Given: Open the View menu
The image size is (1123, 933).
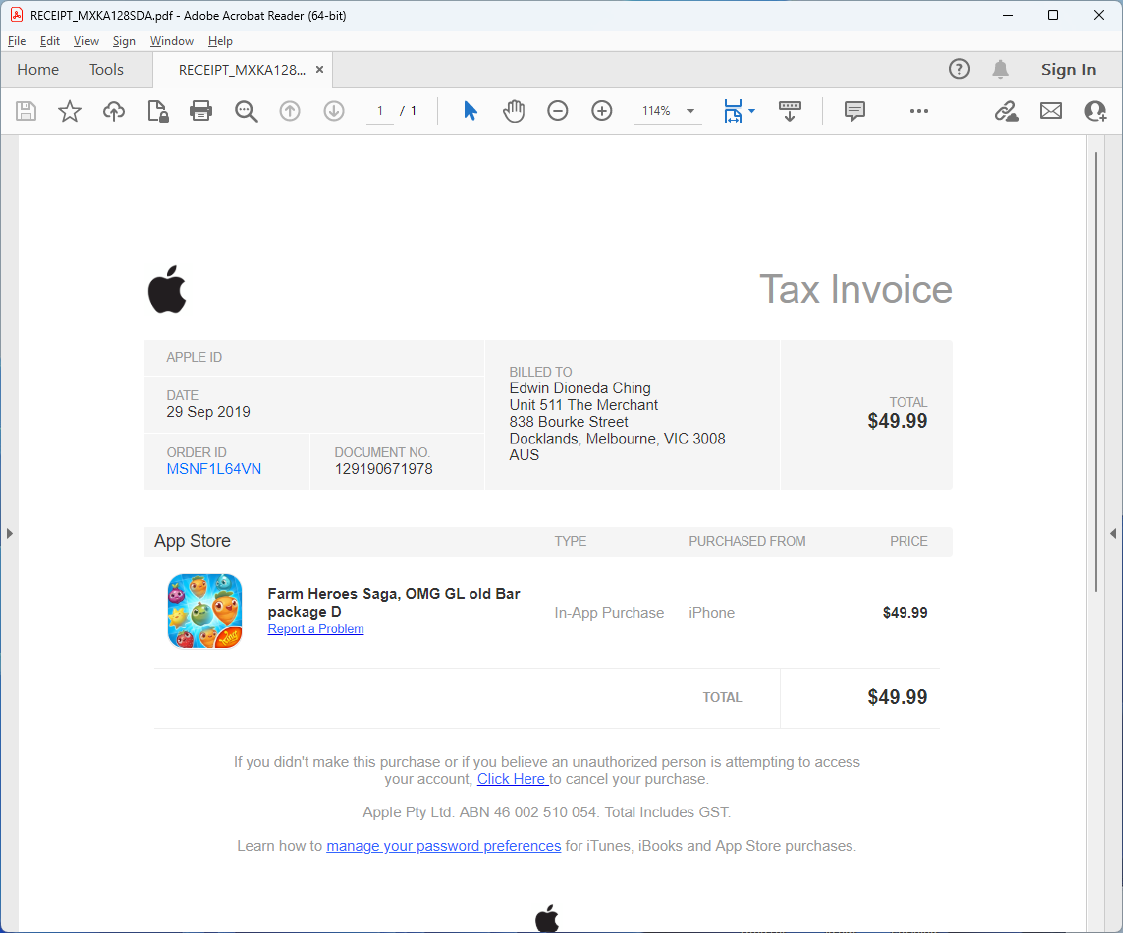Looking at the screenshot, I should click(86, 41).
